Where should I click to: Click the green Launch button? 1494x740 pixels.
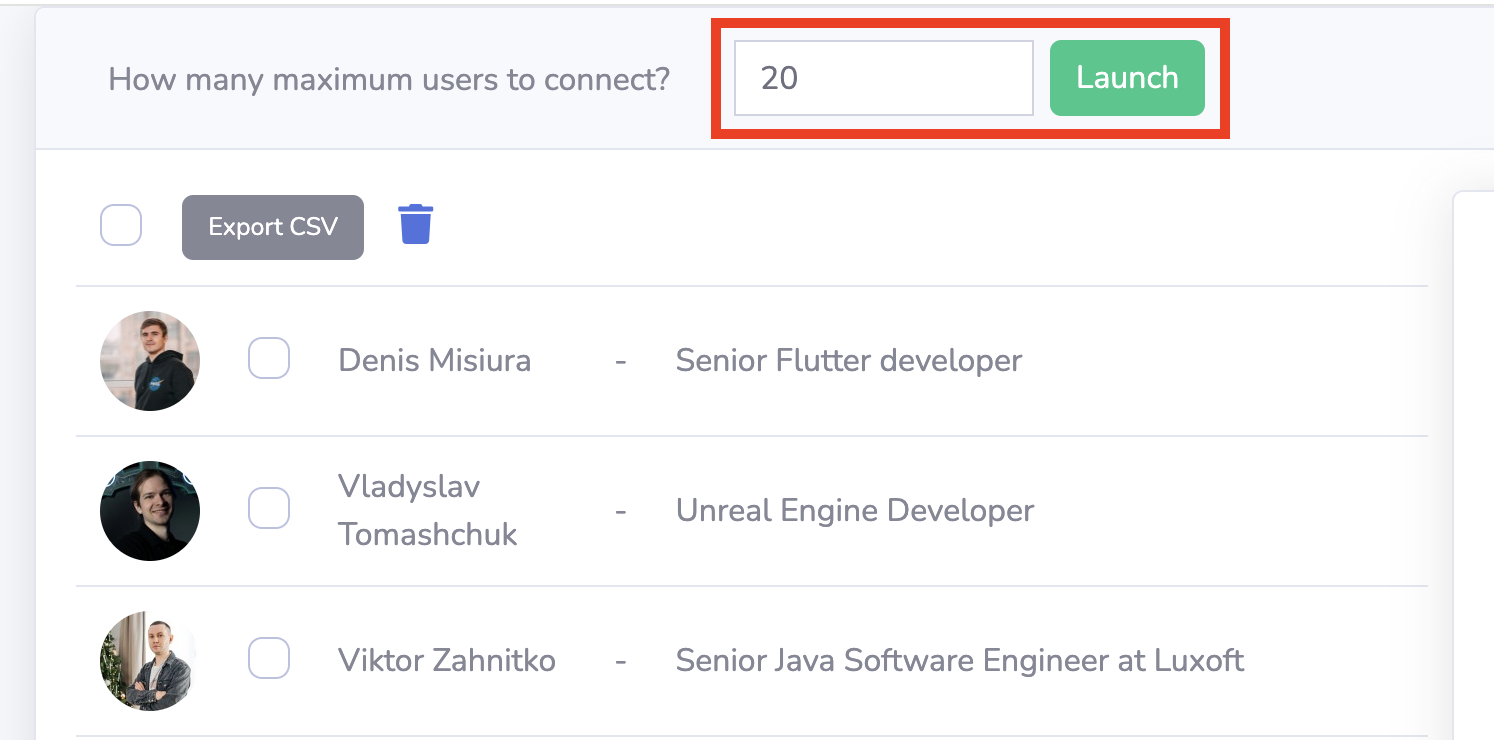1127,78
